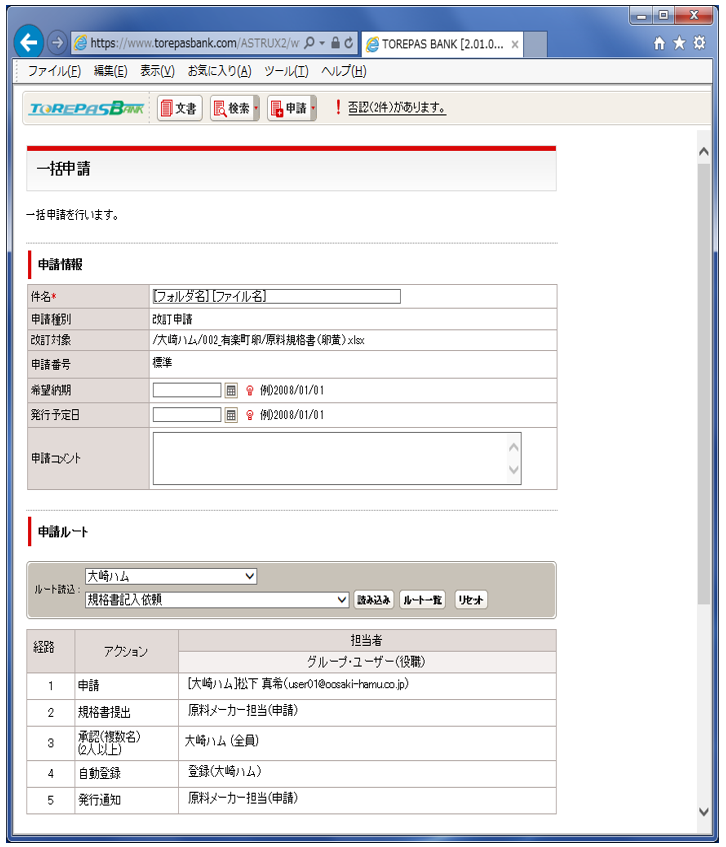Click hint bulb beside 希望納期
Image resolution: width=726 pixels, height=847 pixels.
point(250,390)
